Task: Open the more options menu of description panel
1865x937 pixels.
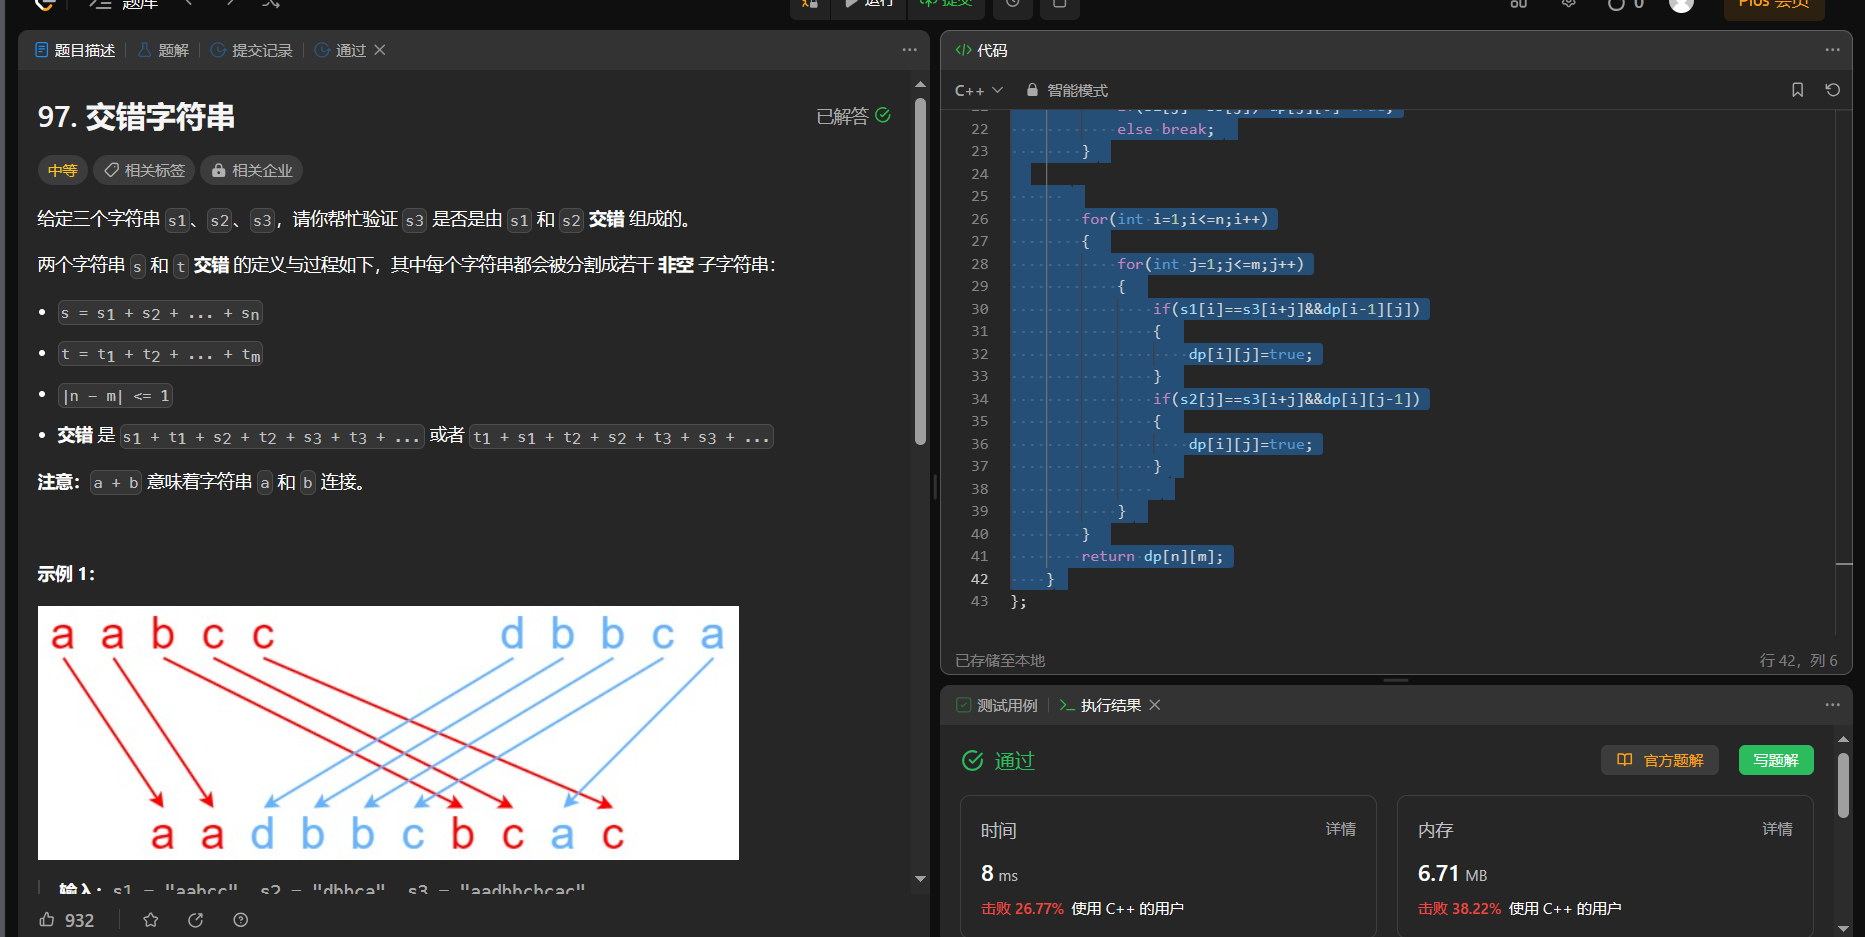Action: click(x=909, y=50)
